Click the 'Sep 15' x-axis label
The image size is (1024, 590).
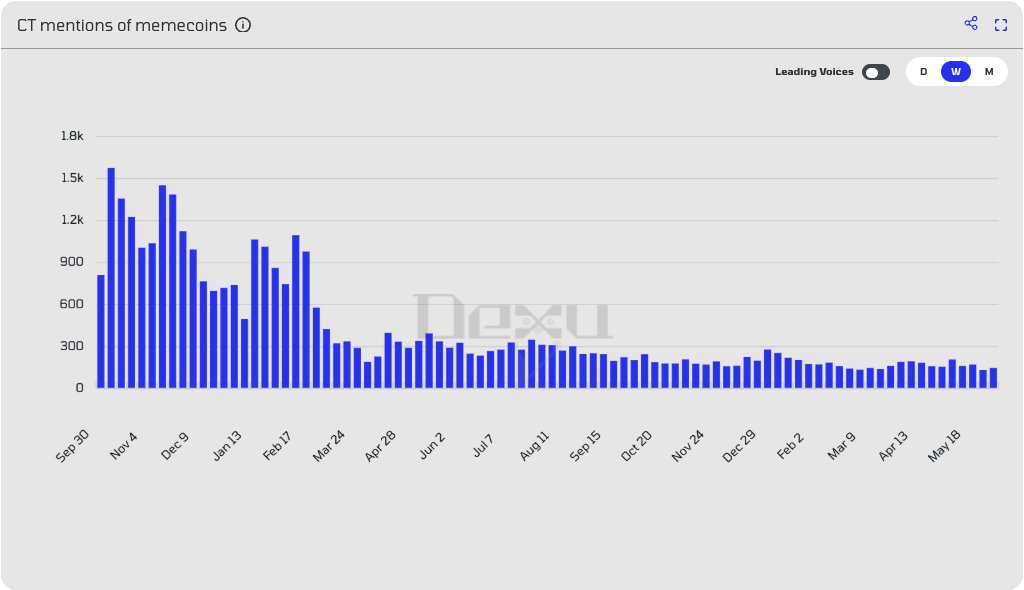click(585, 446)
